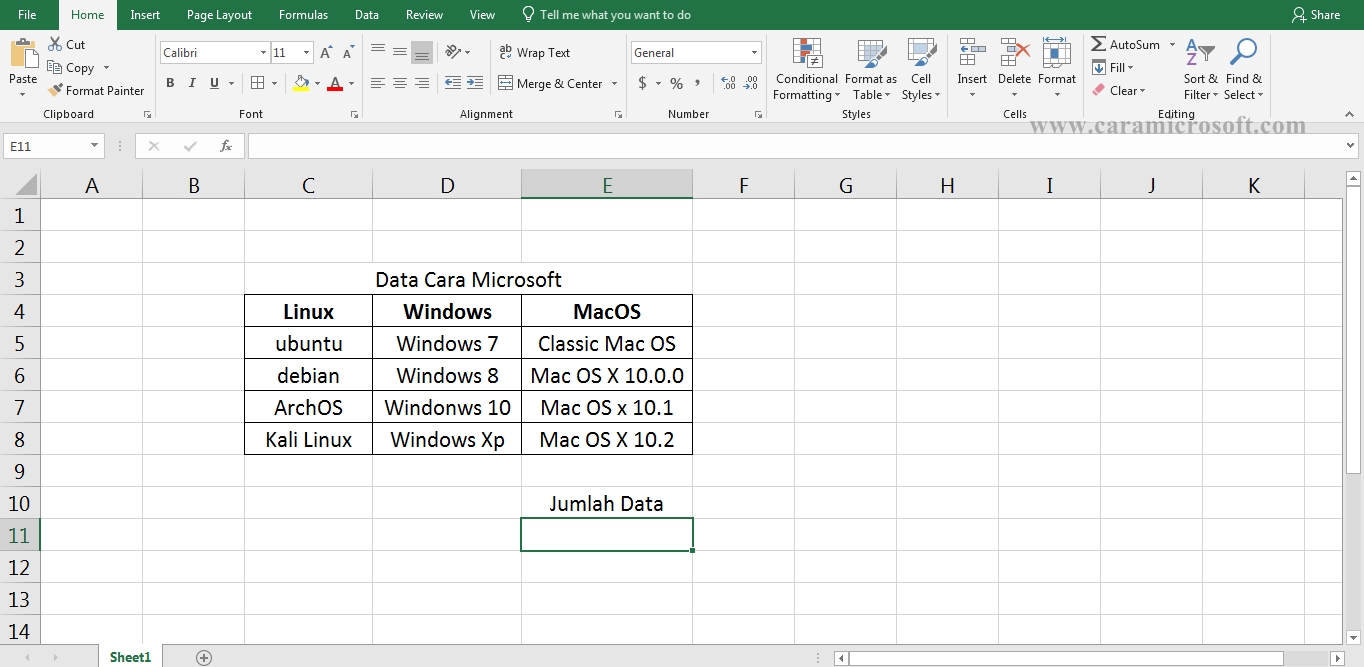Toggle Wrap Text on

point(534,52)
